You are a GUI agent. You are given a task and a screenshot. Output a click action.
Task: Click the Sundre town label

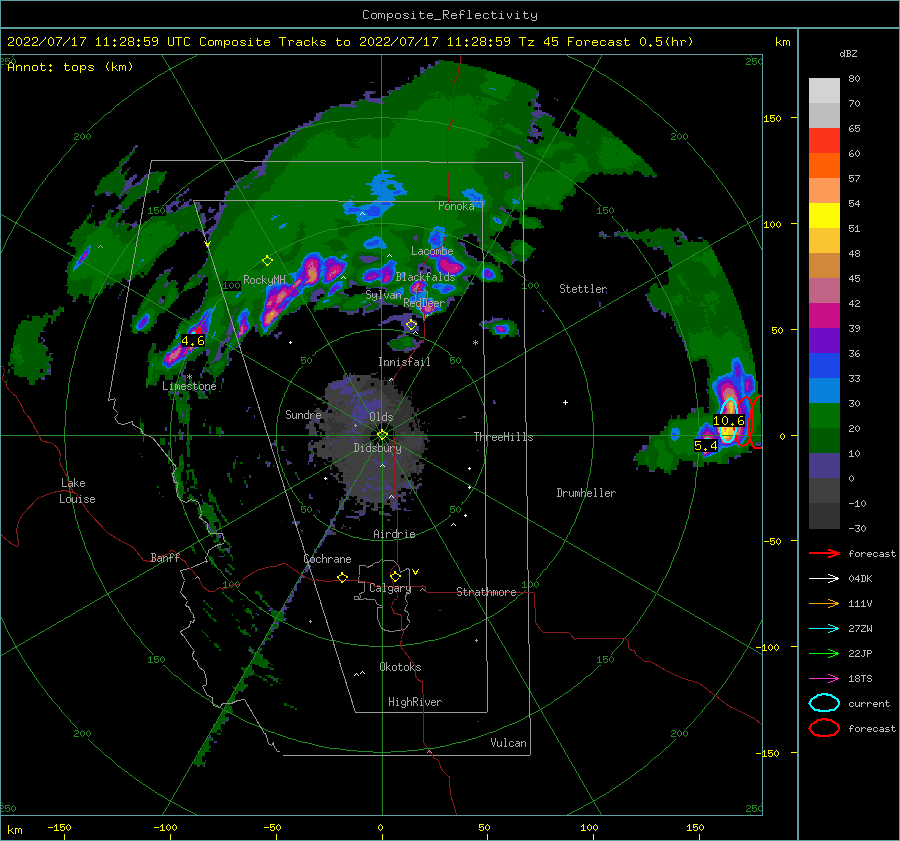coord(303,415)
